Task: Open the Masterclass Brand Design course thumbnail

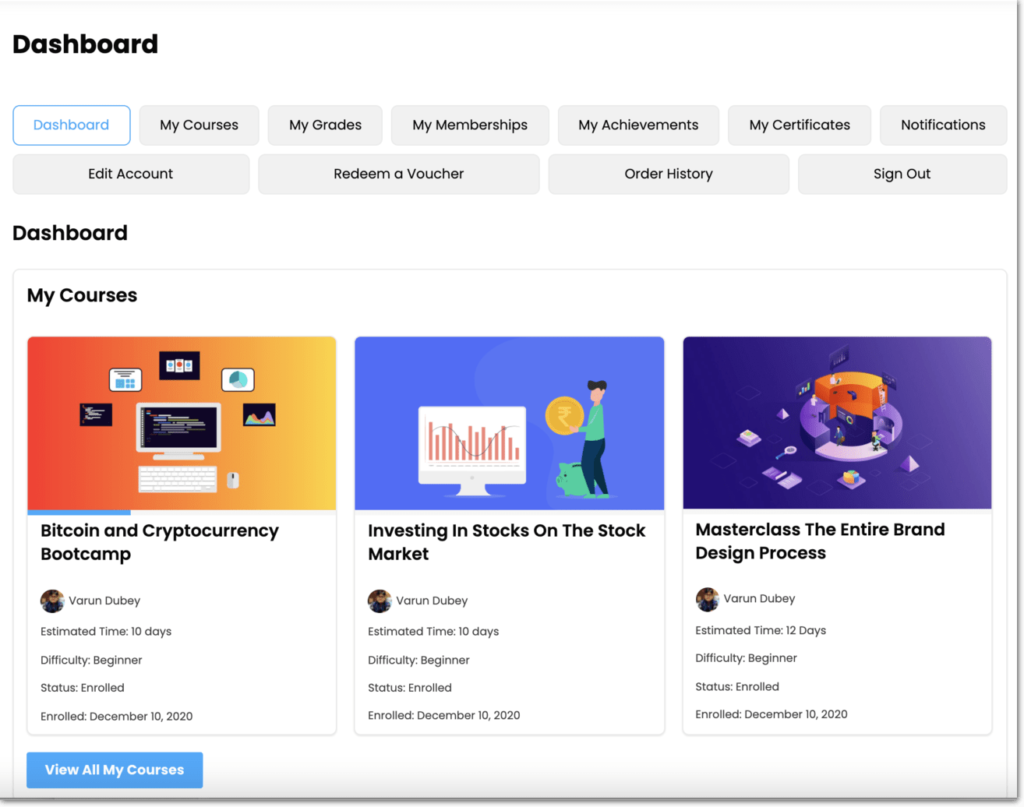Action: [x=837, y=422]
